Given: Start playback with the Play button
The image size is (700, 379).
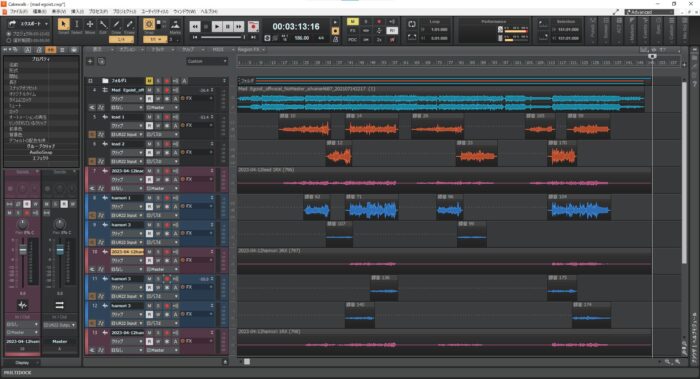Looking at the screenshot, I should (x=217, y=27).
